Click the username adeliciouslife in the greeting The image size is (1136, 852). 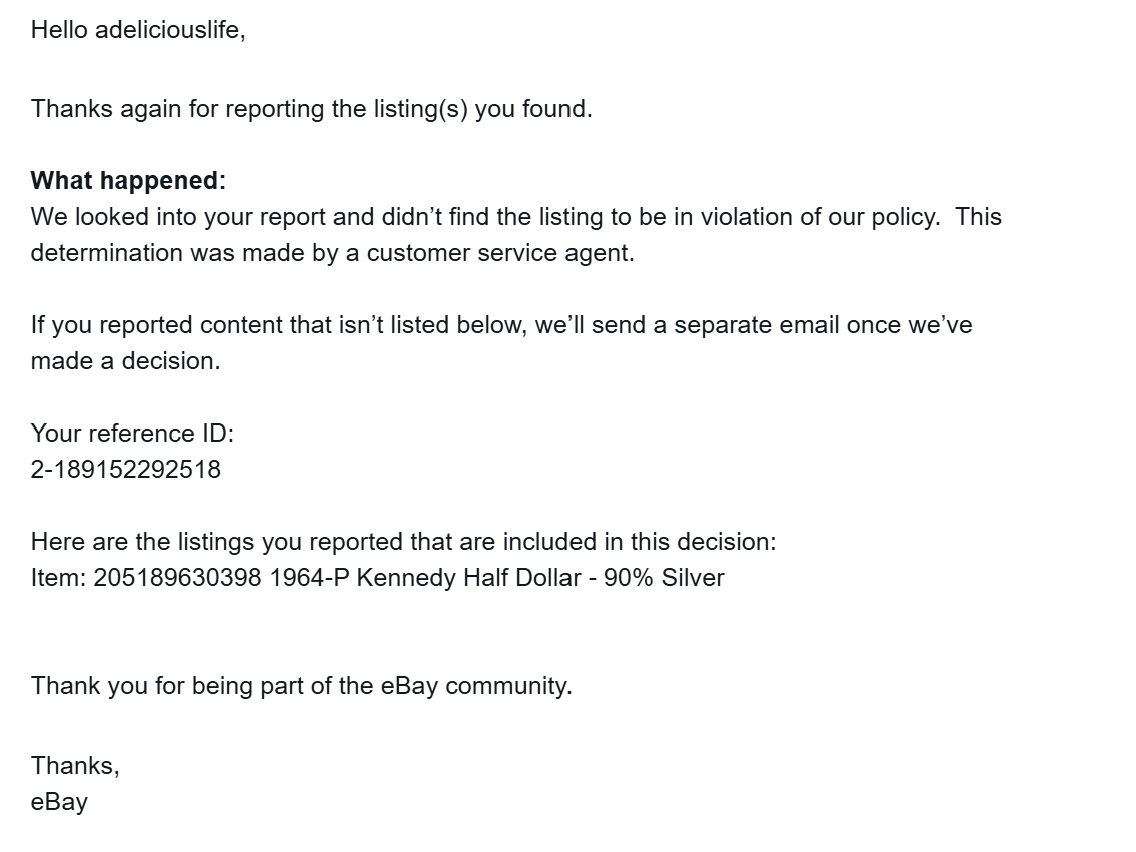click(167, 30)
